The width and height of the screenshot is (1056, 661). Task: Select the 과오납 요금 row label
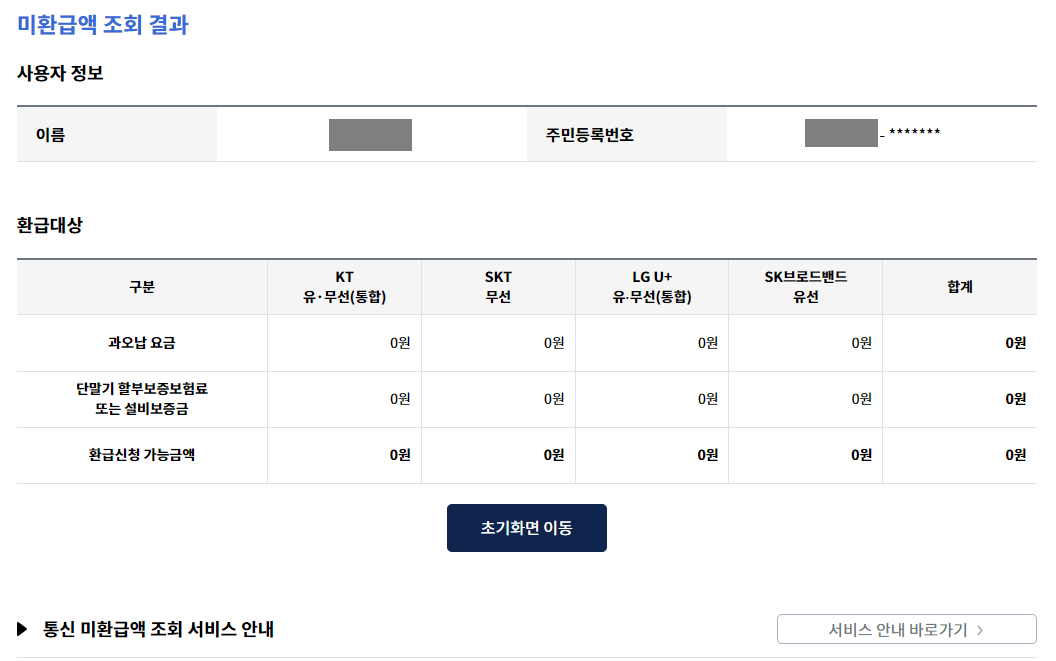[x=140, y=343]
